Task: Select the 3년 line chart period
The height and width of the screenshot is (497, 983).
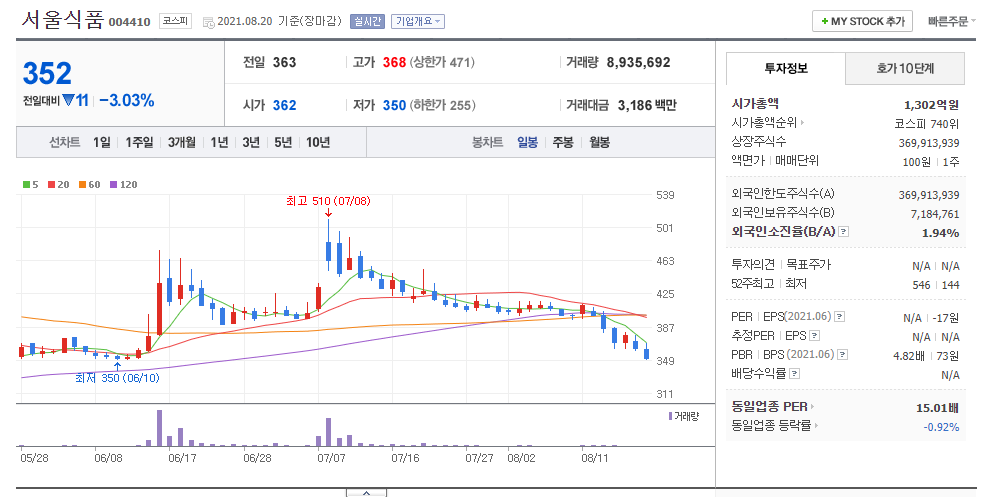Action: [251, 142]
